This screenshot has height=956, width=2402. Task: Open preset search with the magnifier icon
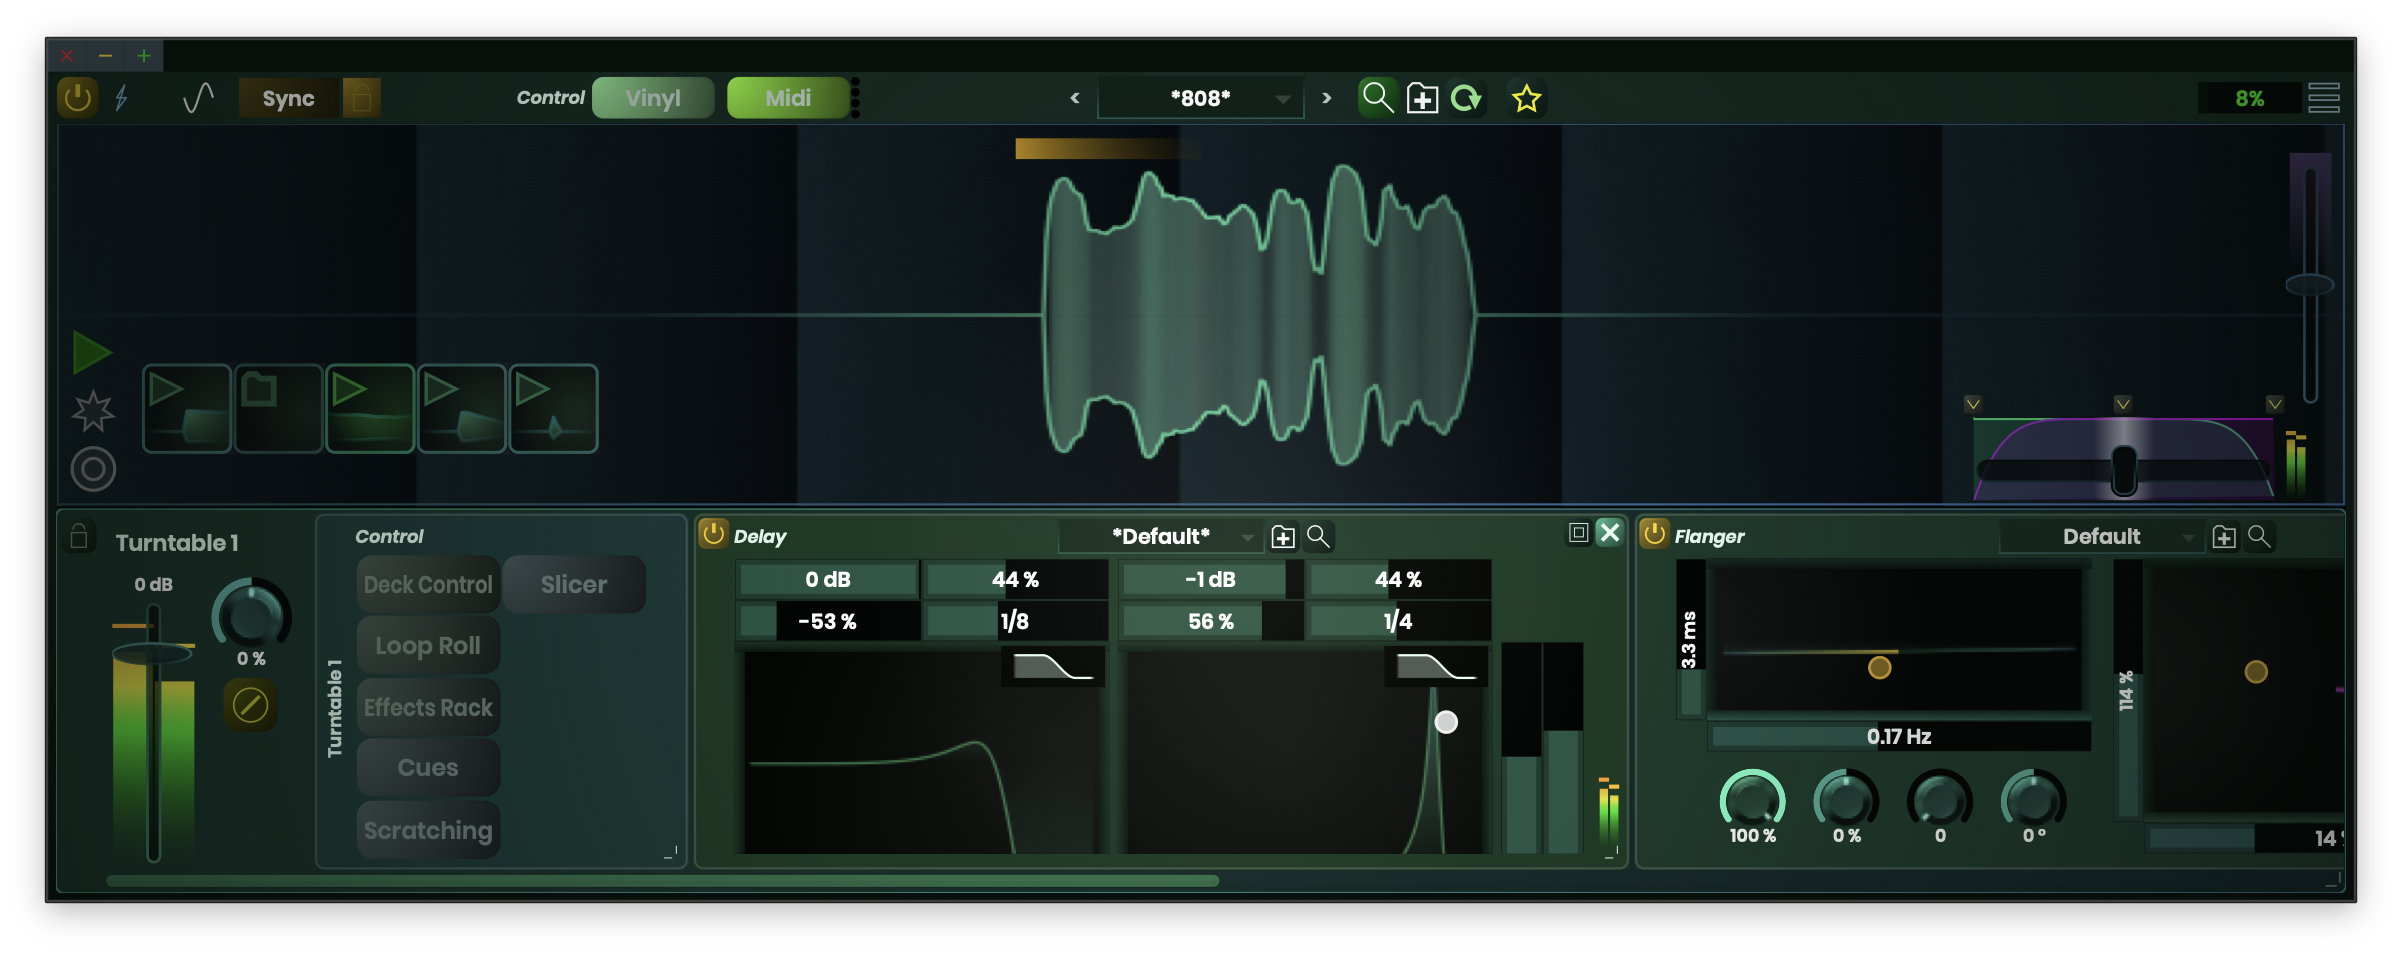pos(1377,97)
